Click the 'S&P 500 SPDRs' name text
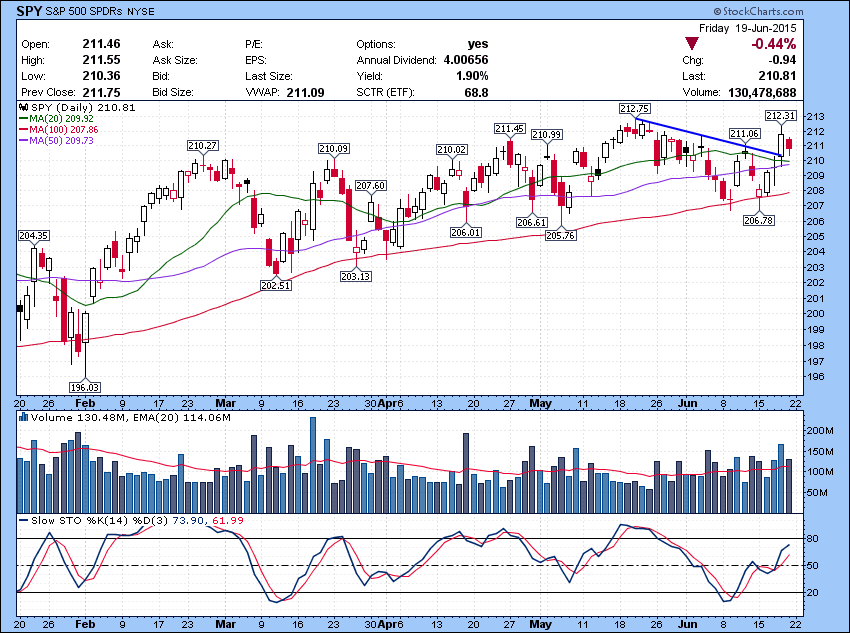 [84, 11]
